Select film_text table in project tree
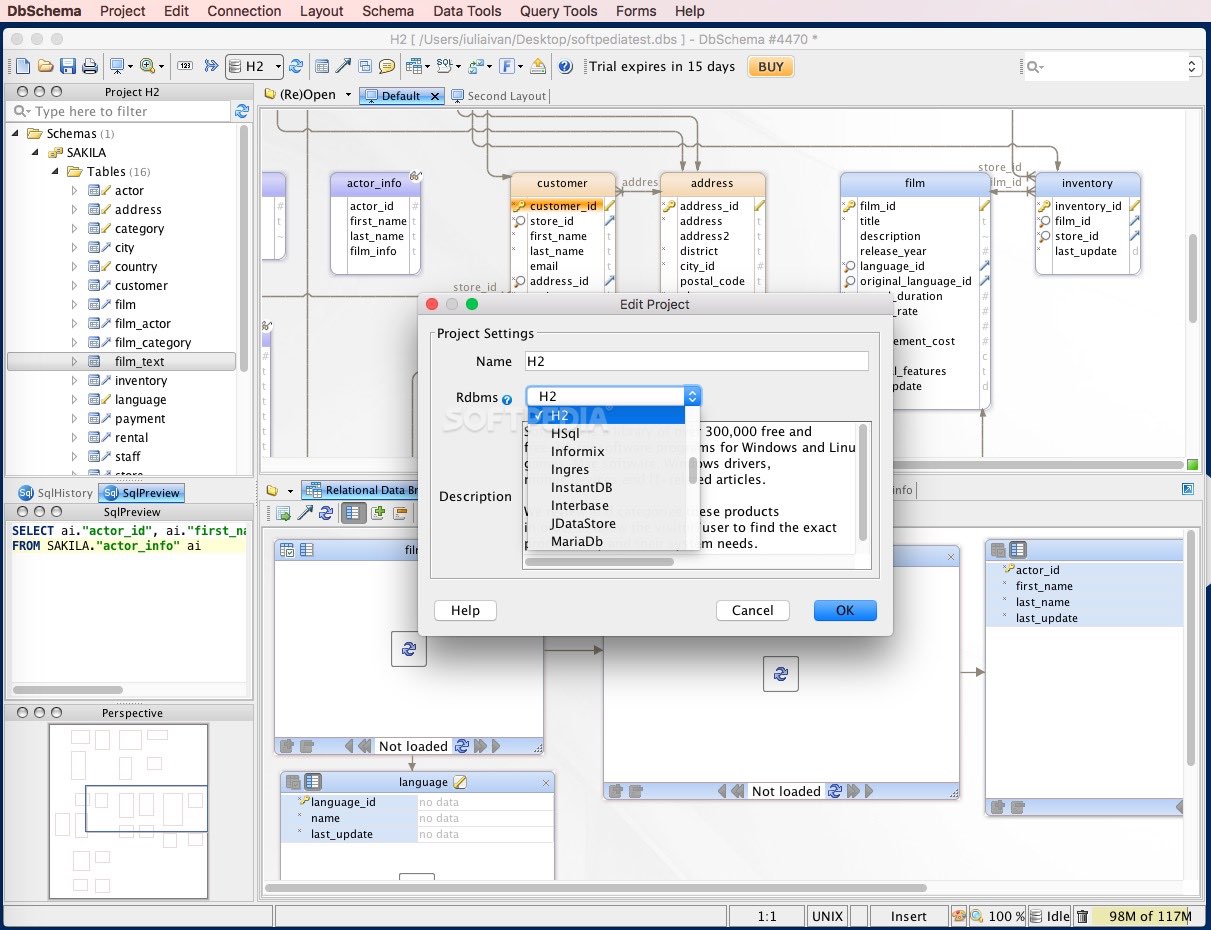Viewport: 1211px width, 930px height. 121,361
